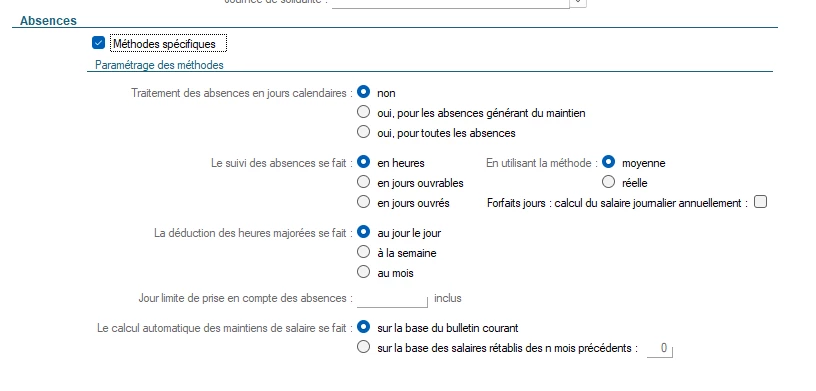Select 'sur la base du bulletin courant'
The height and width of the screenshot is (391, 816).
click(363, 327)
